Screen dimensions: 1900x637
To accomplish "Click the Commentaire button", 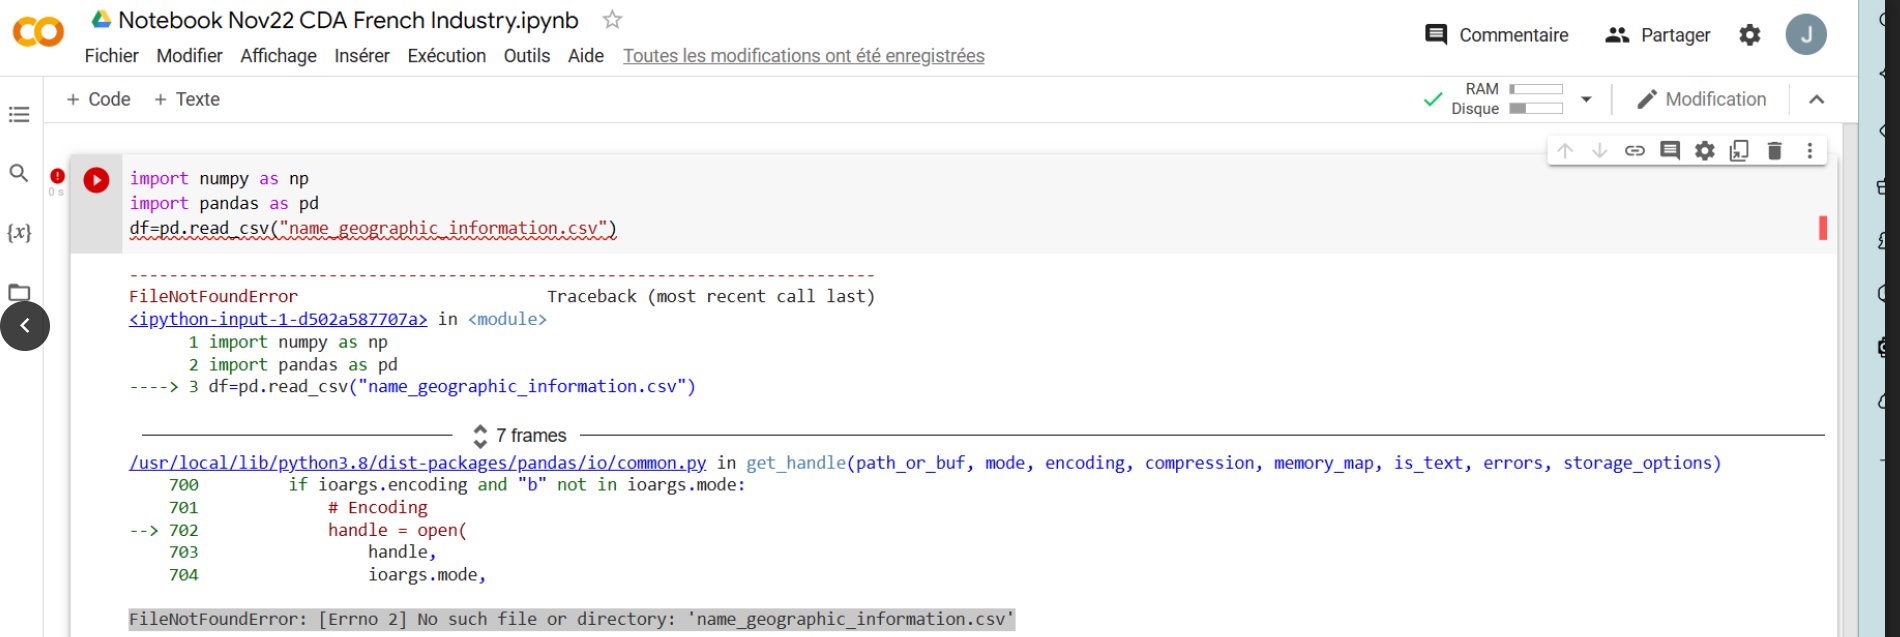I will coord(1497,35).
